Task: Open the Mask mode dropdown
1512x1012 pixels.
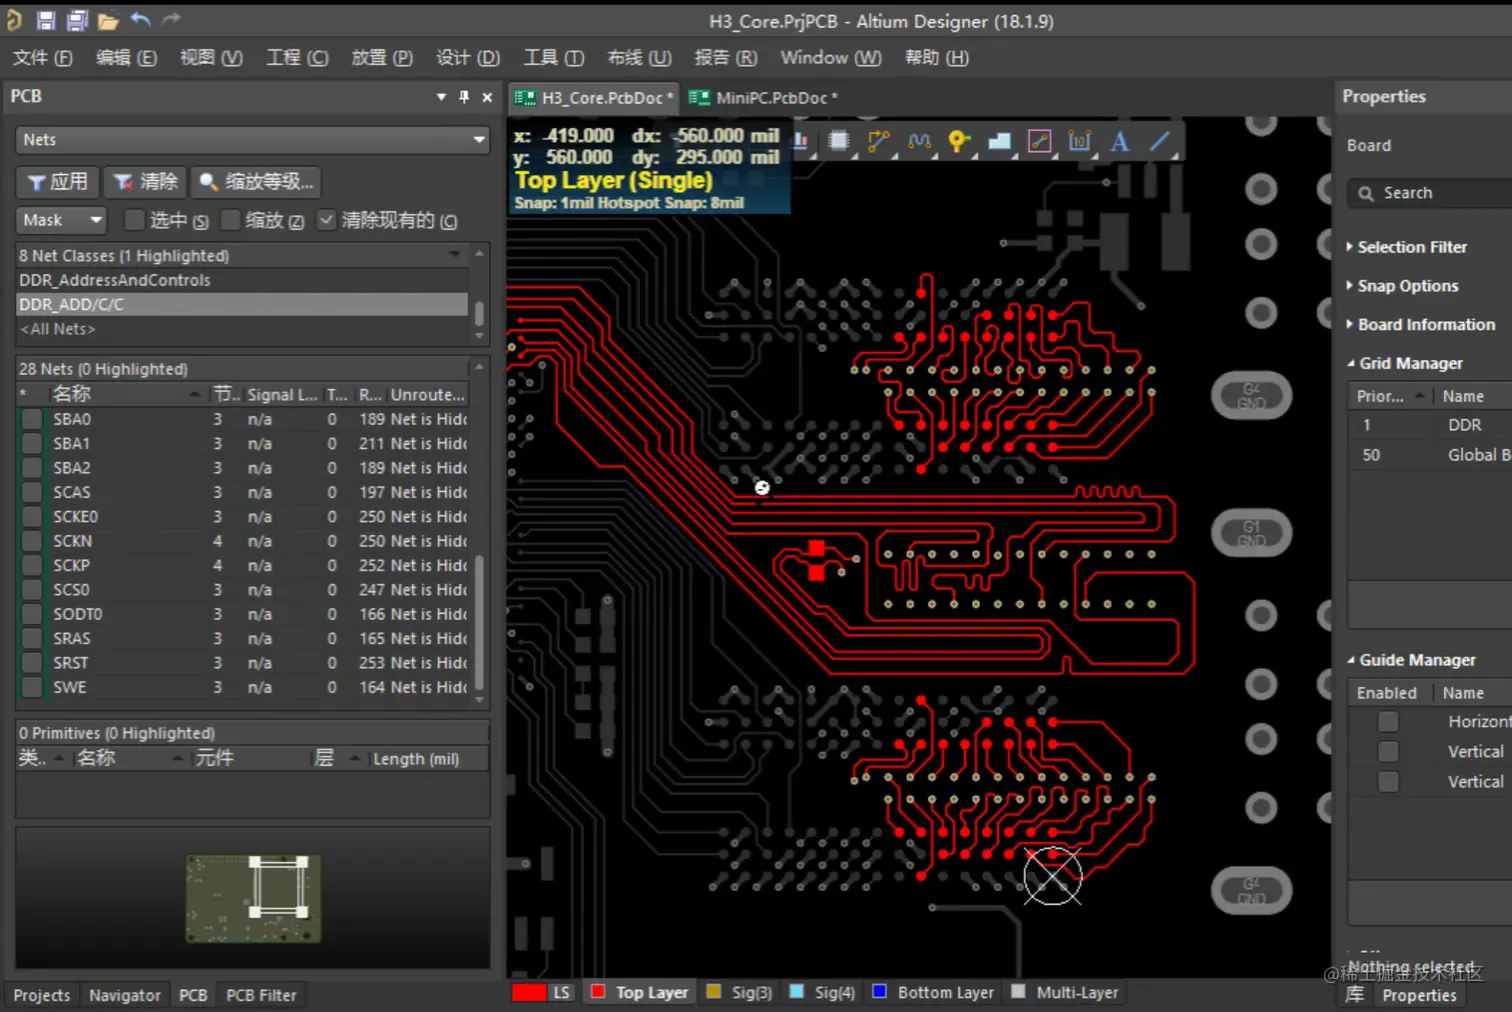Action: (62, 220)
